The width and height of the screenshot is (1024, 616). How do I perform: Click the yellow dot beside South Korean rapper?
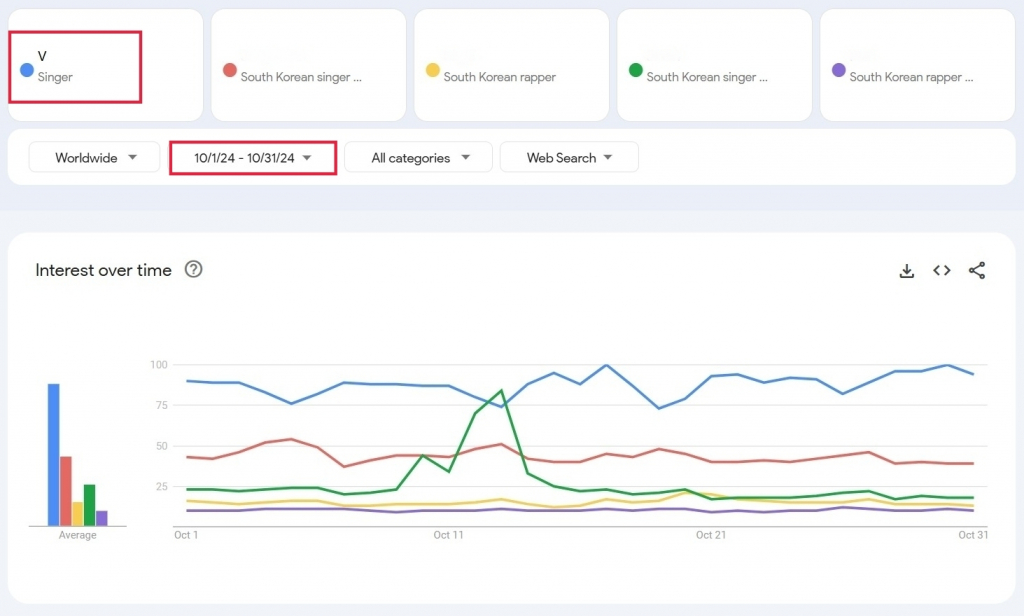(433, 70)
